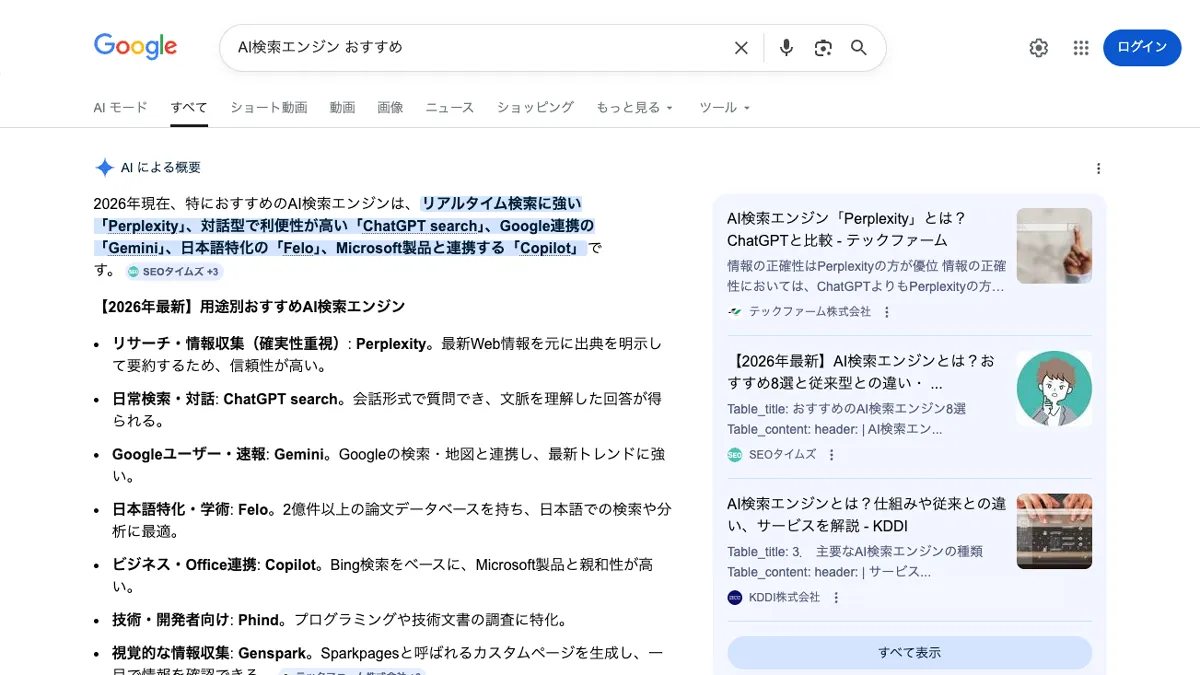The height and width of the screenshot is (675, 1200).
Task: Open three-dot menu beside テックファーム株式会社
Action: click(x=886, y=312)
